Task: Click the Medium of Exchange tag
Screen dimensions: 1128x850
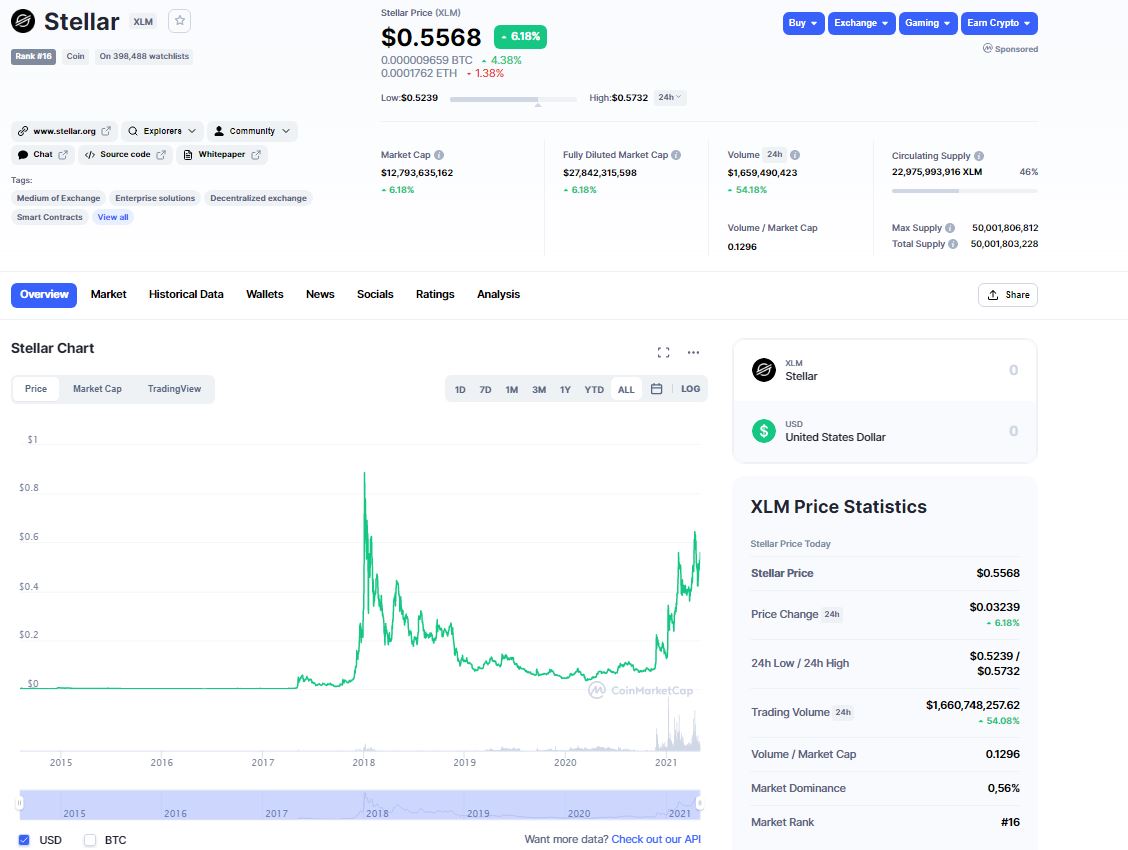Action: [58, 198]
